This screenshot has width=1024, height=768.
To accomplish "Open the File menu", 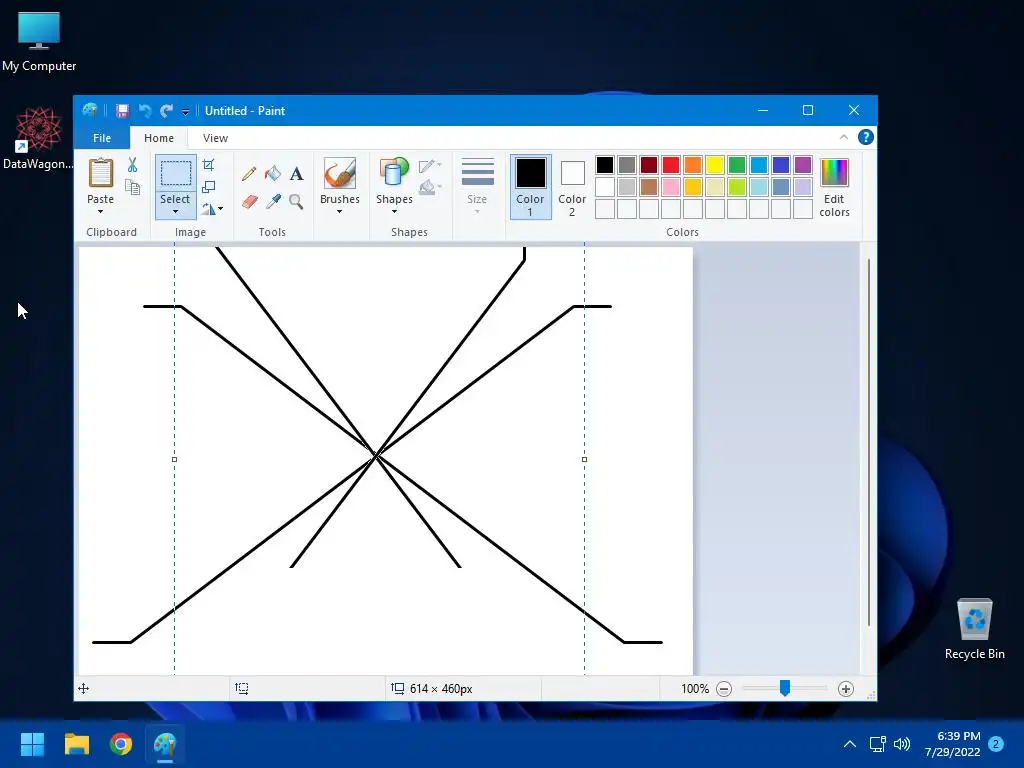I will tap(102, 138).
